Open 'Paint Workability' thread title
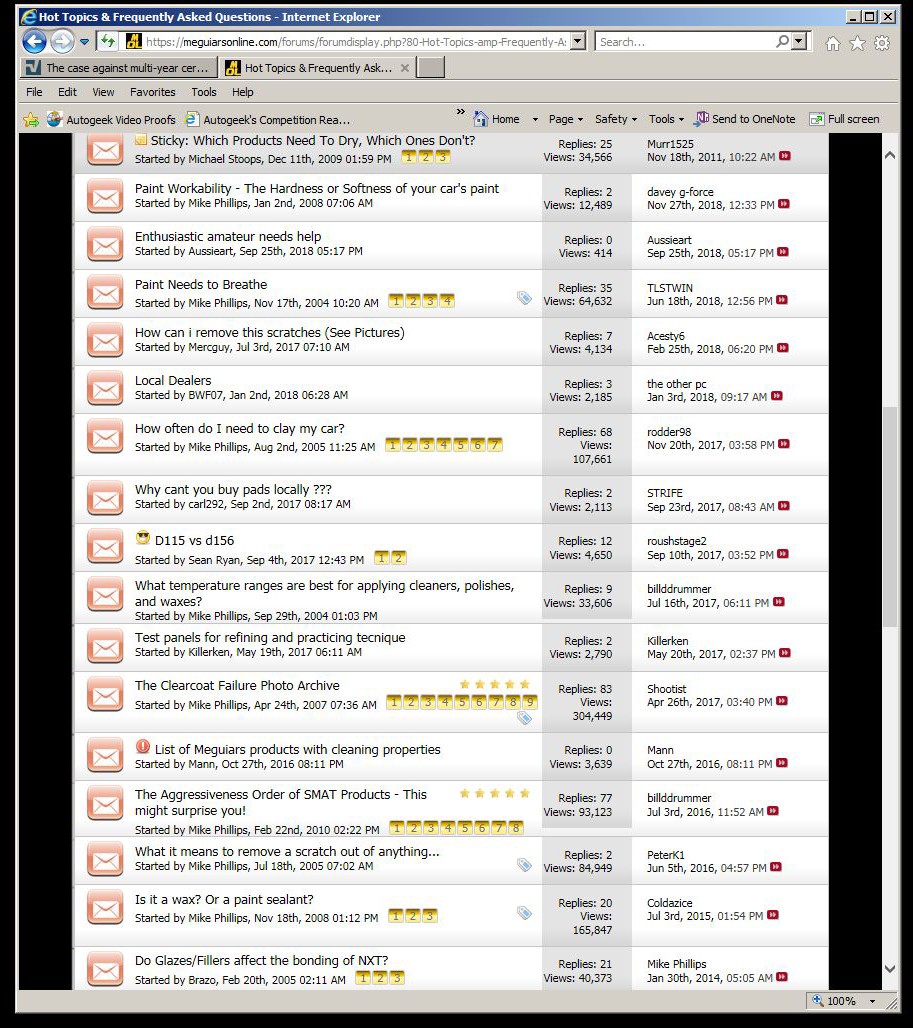 [x=317, y=189]
